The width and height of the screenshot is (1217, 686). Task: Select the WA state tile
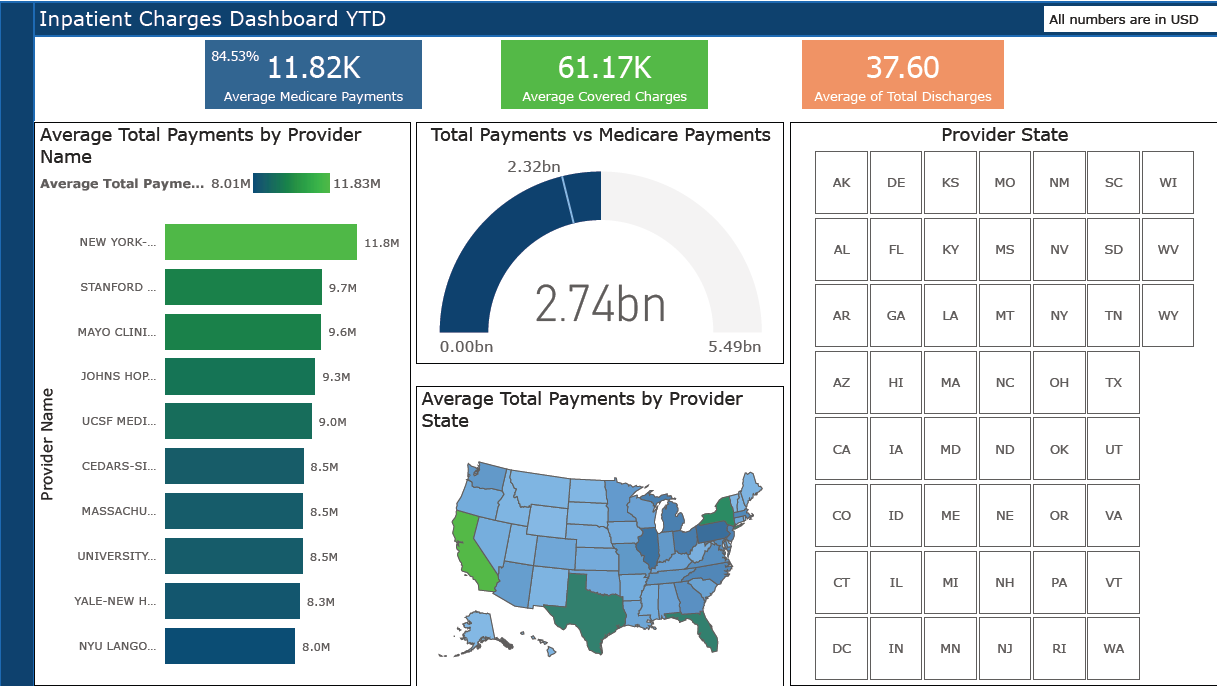(1113, 648)
